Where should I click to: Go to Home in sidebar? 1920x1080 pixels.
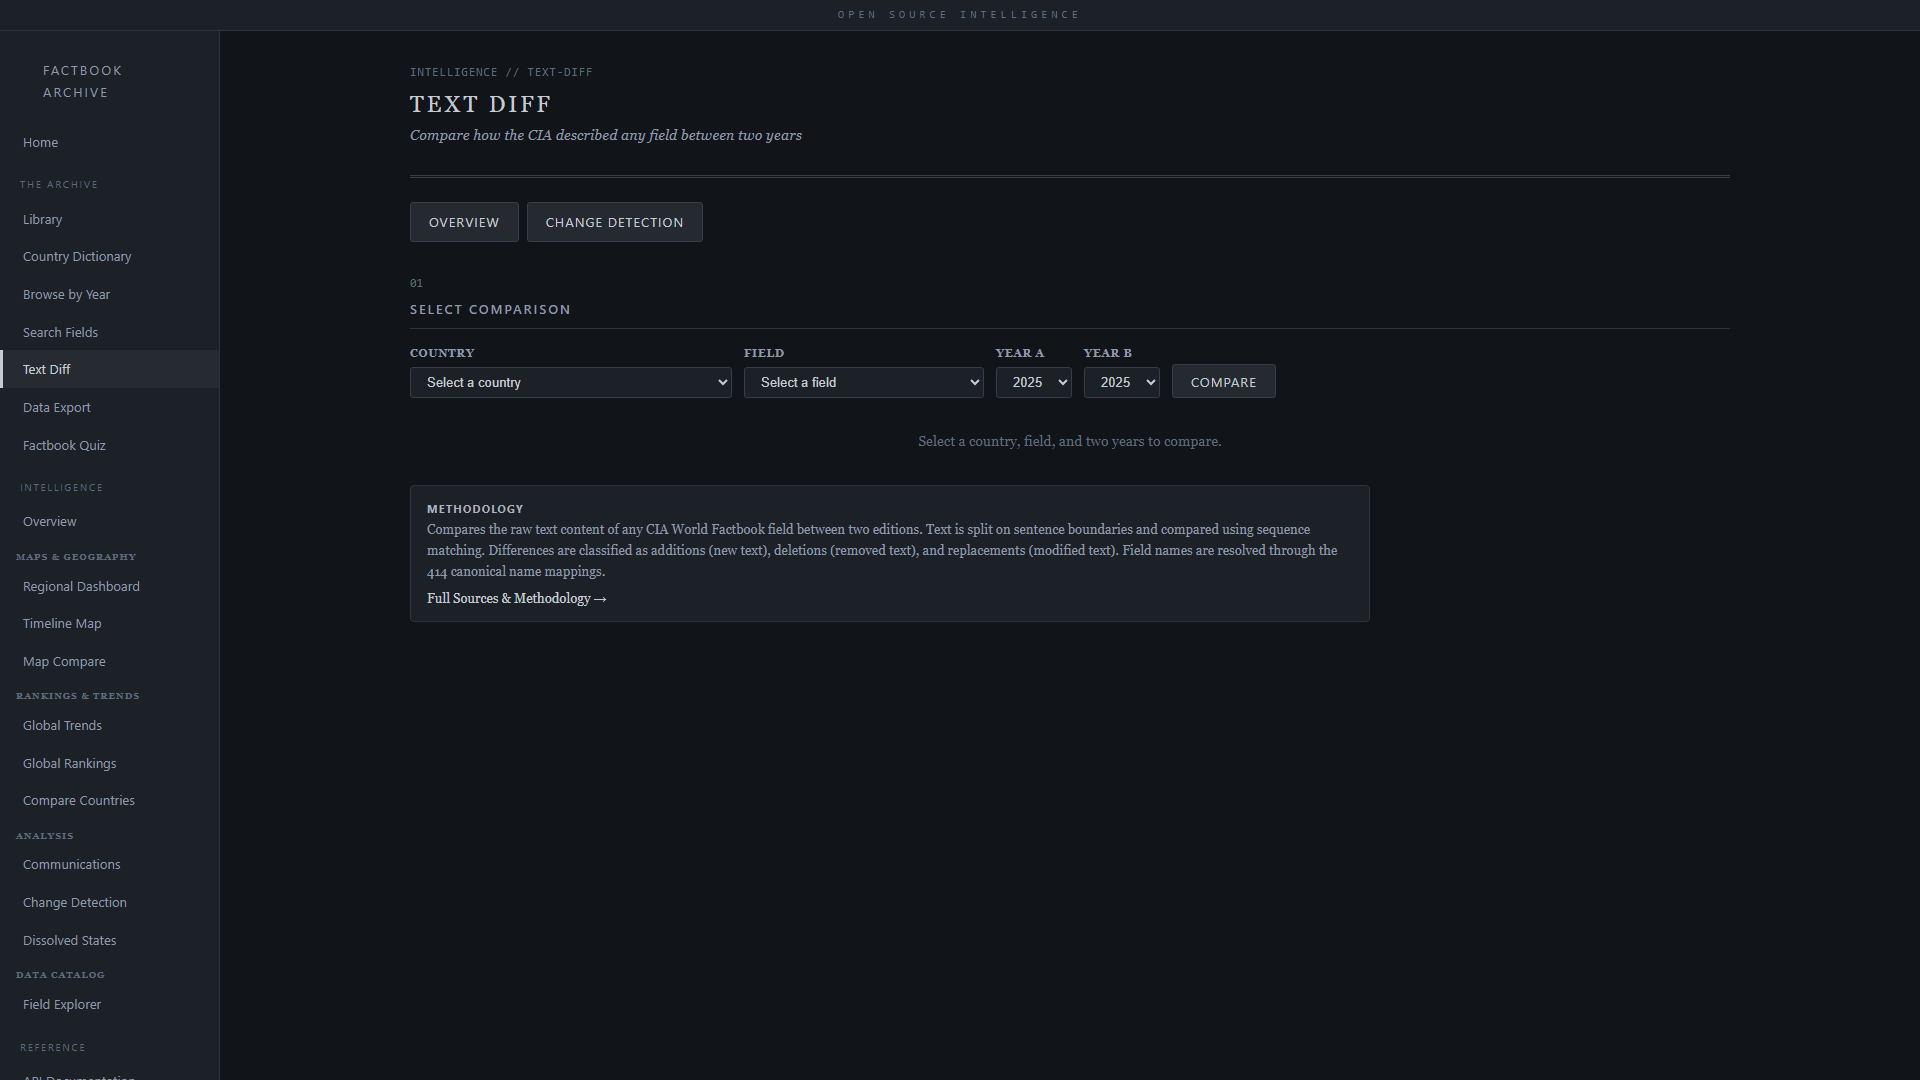click(41, 143)
